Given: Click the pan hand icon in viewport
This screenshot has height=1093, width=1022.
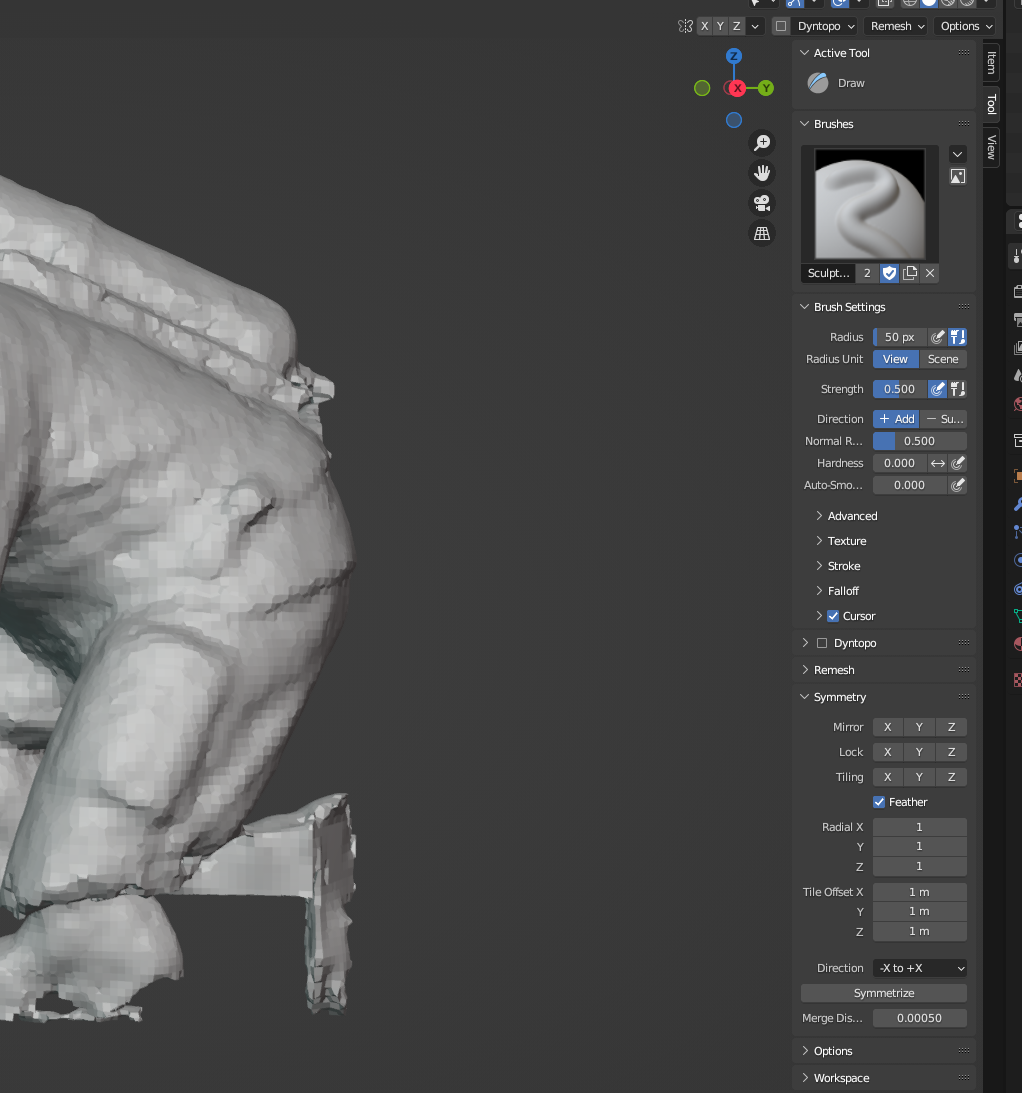Looking at the screenshot, I should (x=762, y=173).
